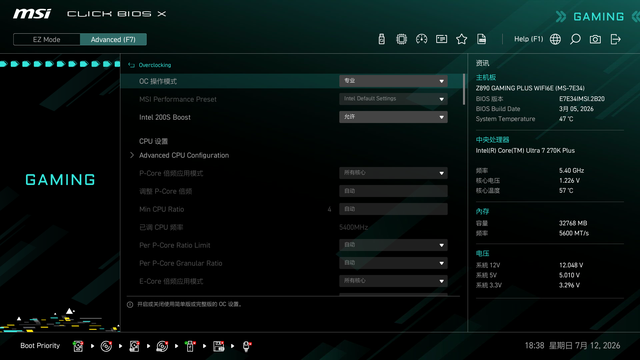Click the exit door-arrow icon
The height and width of the screenshot is (360, 640).
616,39
